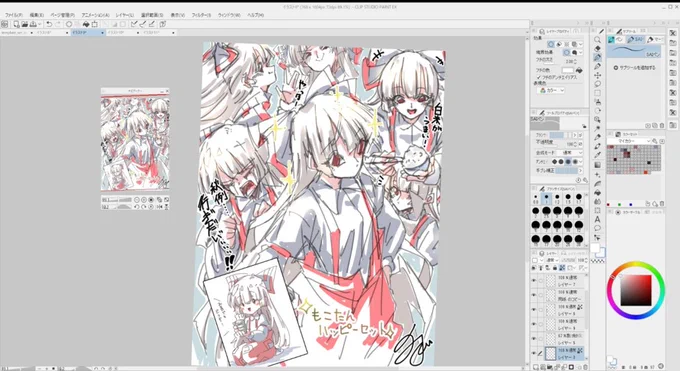
Task: Adjust the ブラシサイズ slider in tool property
Action: click(x=560, y=135)
